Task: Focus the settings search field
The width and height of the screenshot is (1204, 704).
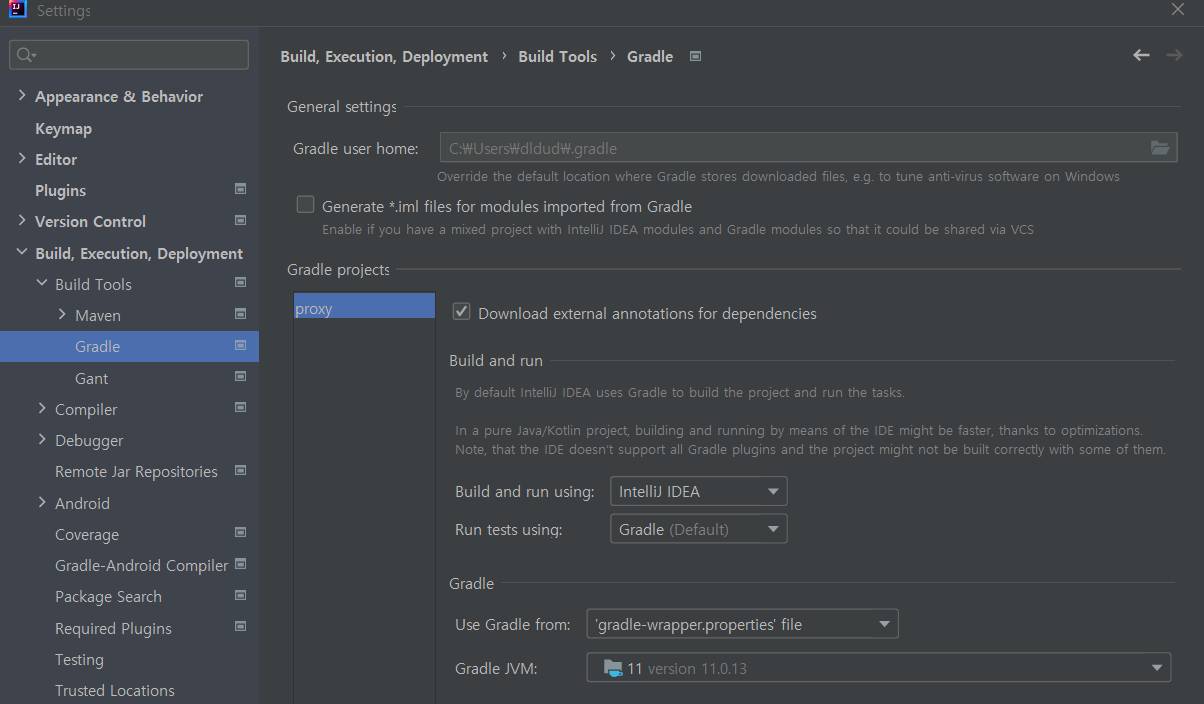Action: (x=129, y=55)
